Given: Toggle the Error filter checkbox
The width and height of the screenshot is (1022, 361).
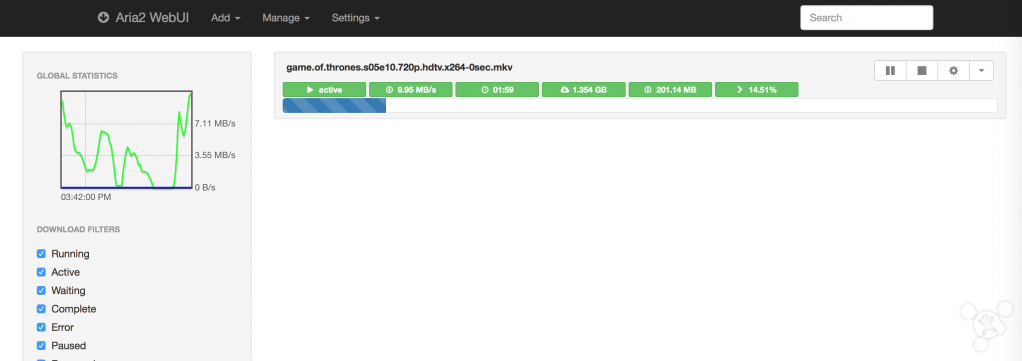Looking at the screenshot, I should pyautogui.click(x=41, y=327).
